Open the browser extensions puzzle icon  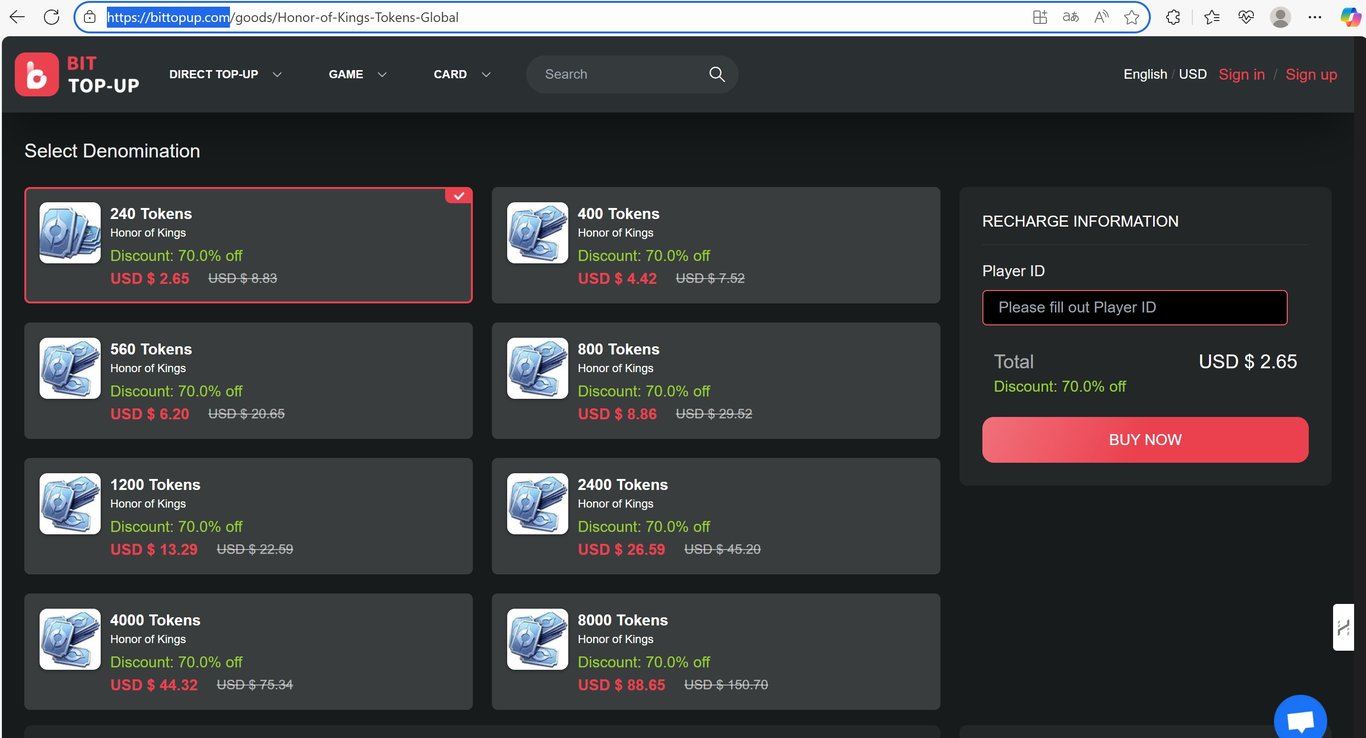click(x=1174, y=17)
